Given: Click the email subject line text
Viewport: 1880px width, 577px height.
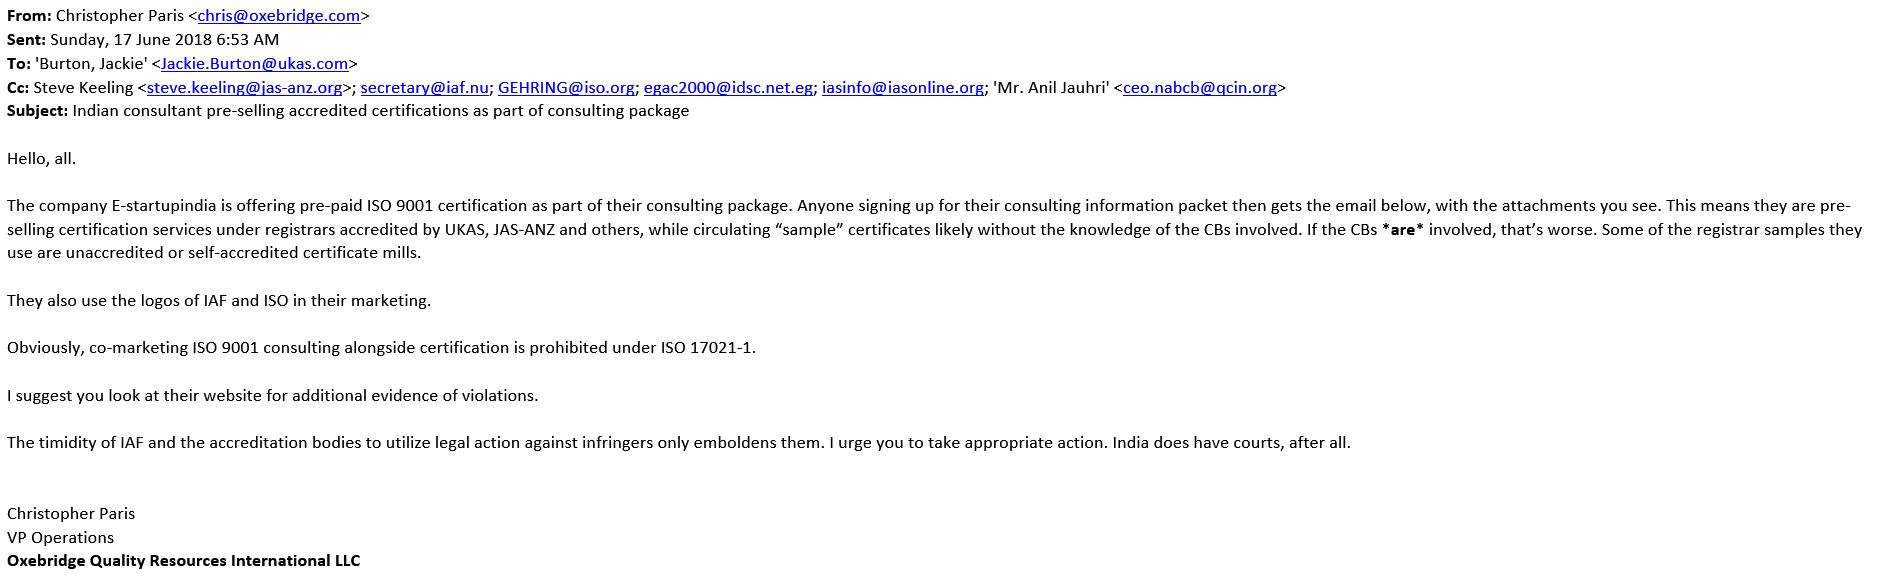Looking at the screenshot, I should (380, 111).
